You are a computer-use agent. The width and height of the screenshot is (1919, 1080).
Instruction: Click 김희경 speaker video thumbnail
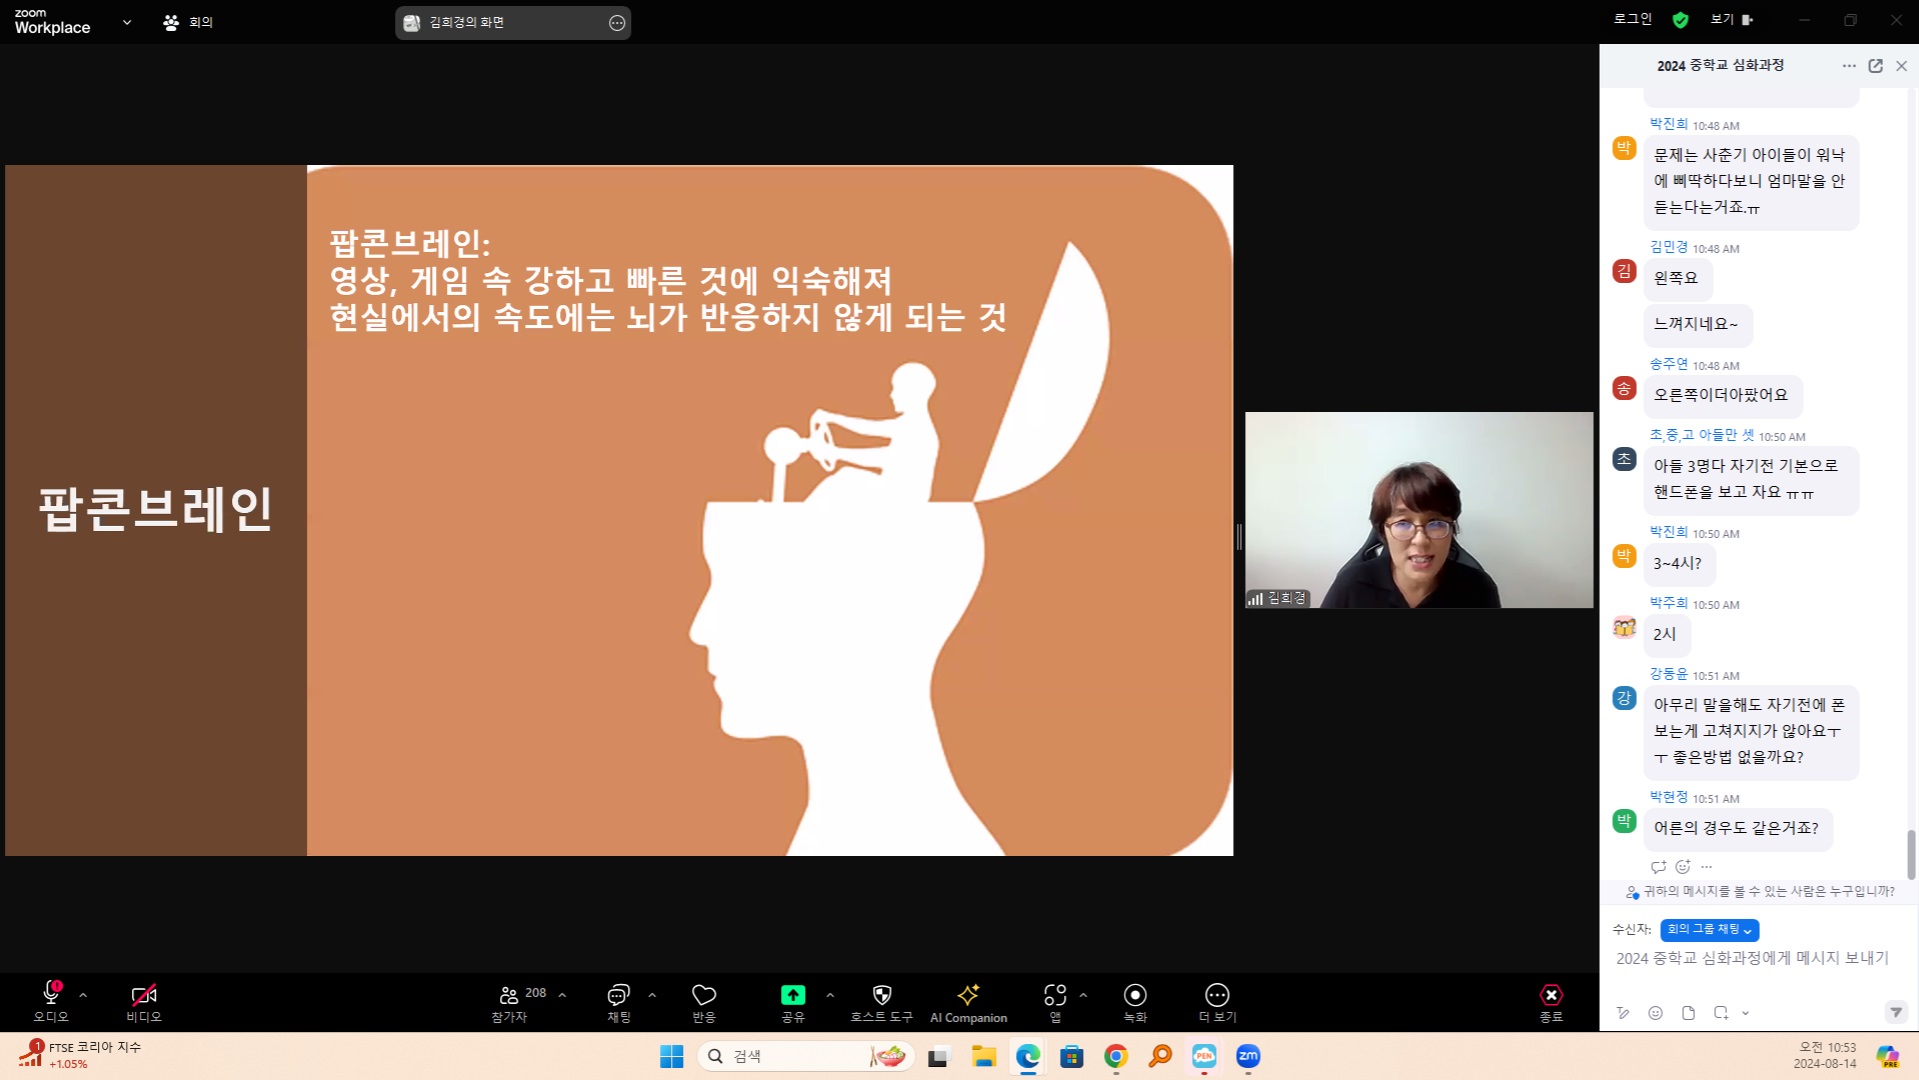pyautogui.click(x=1418, y=510)
